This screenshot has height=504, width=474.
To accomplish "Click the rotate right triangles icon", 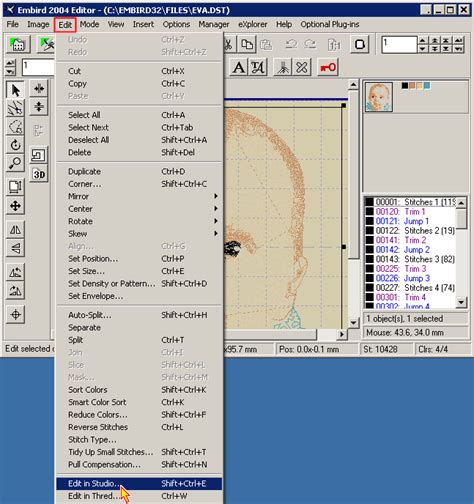I will pos(15,291).
